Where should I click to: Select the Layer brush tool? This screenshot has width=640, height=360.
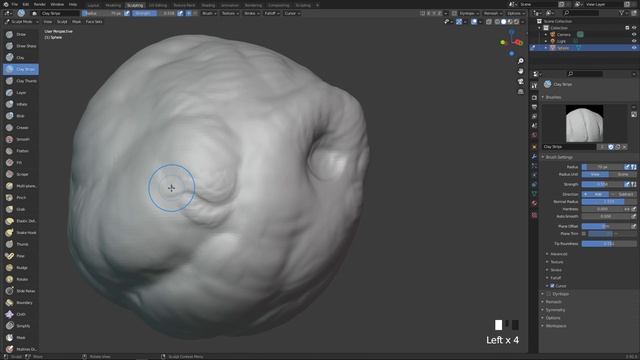20,93
